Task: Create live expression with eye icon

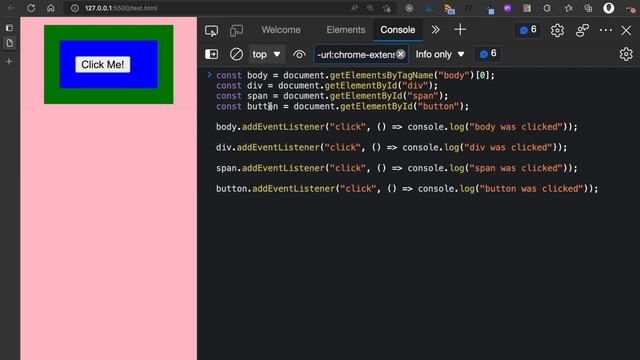Action: click(x=299, y=55)
